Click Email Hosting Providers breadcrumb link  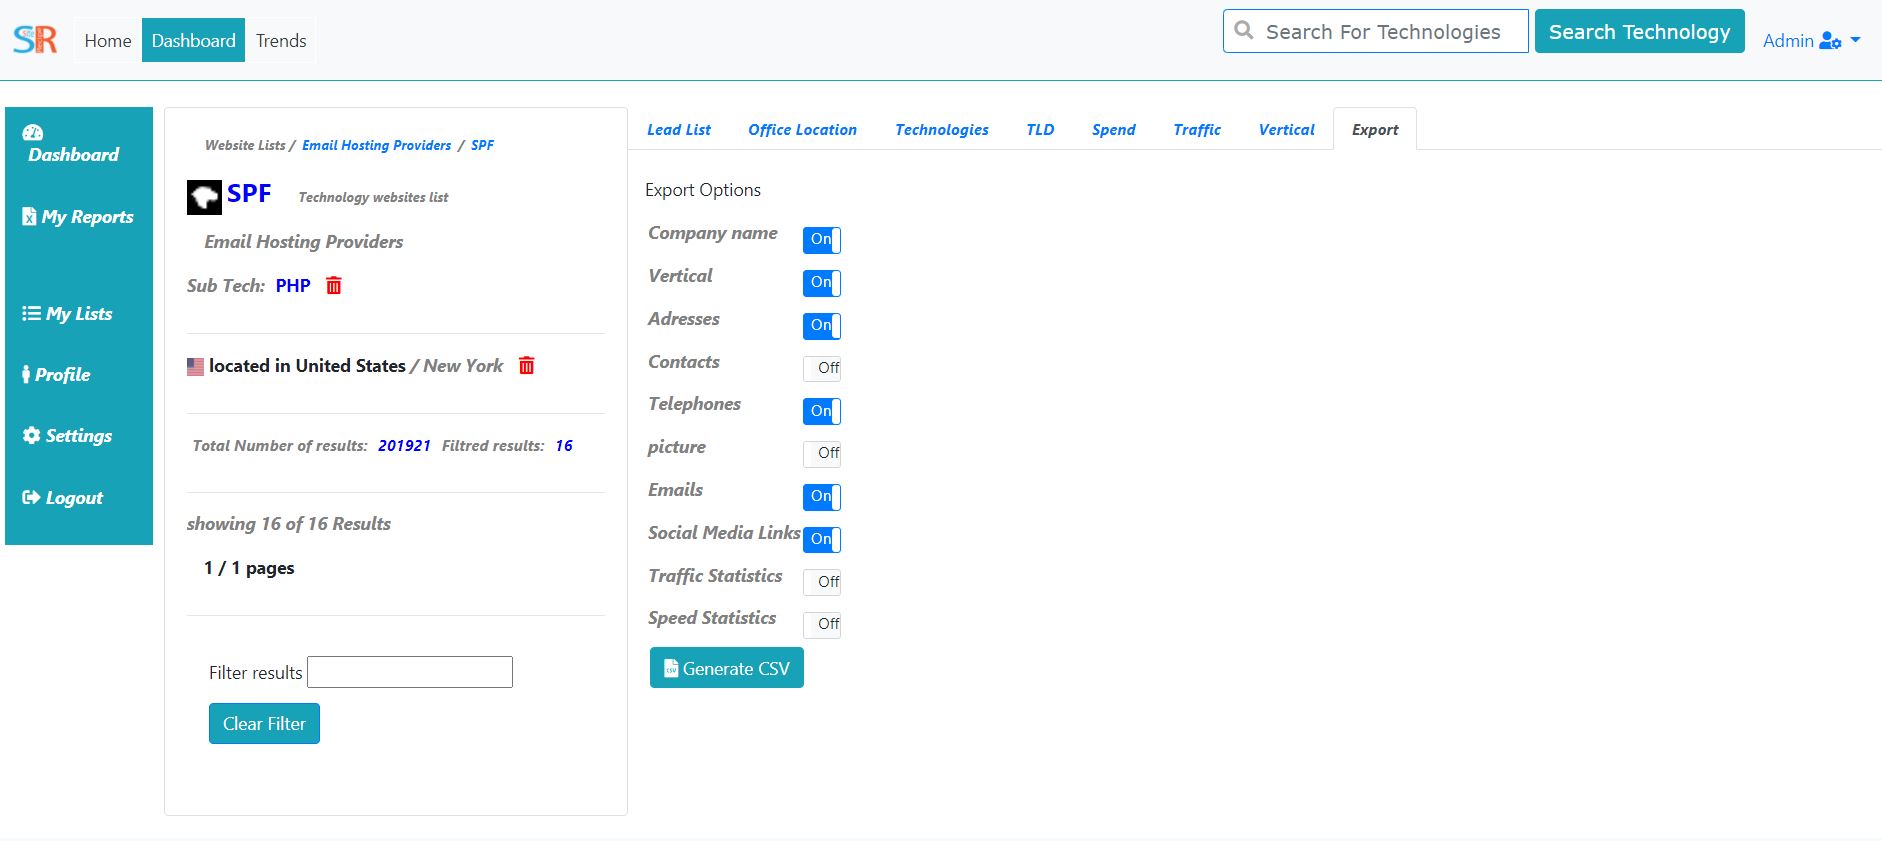(x=376, y=145)
